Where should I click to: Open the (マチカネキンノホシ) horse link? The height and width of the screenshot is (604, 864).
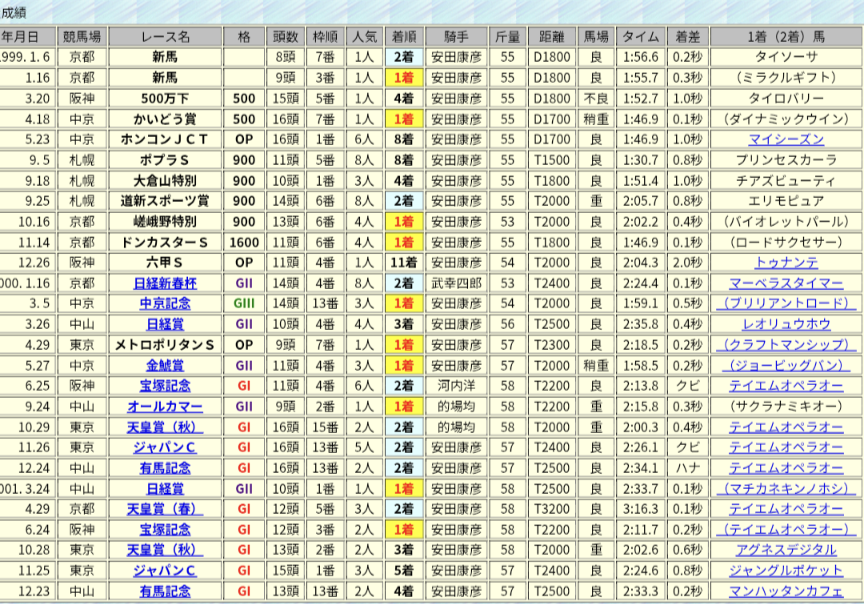click(785, 489)
